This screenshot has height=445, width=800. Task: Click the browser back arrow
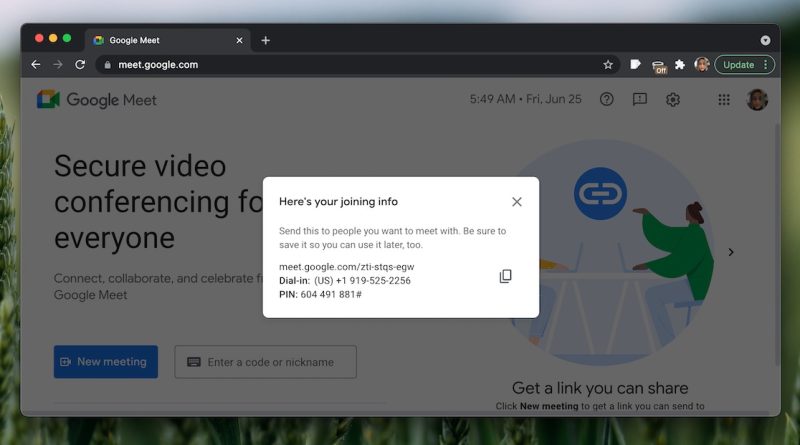[36, 65]
